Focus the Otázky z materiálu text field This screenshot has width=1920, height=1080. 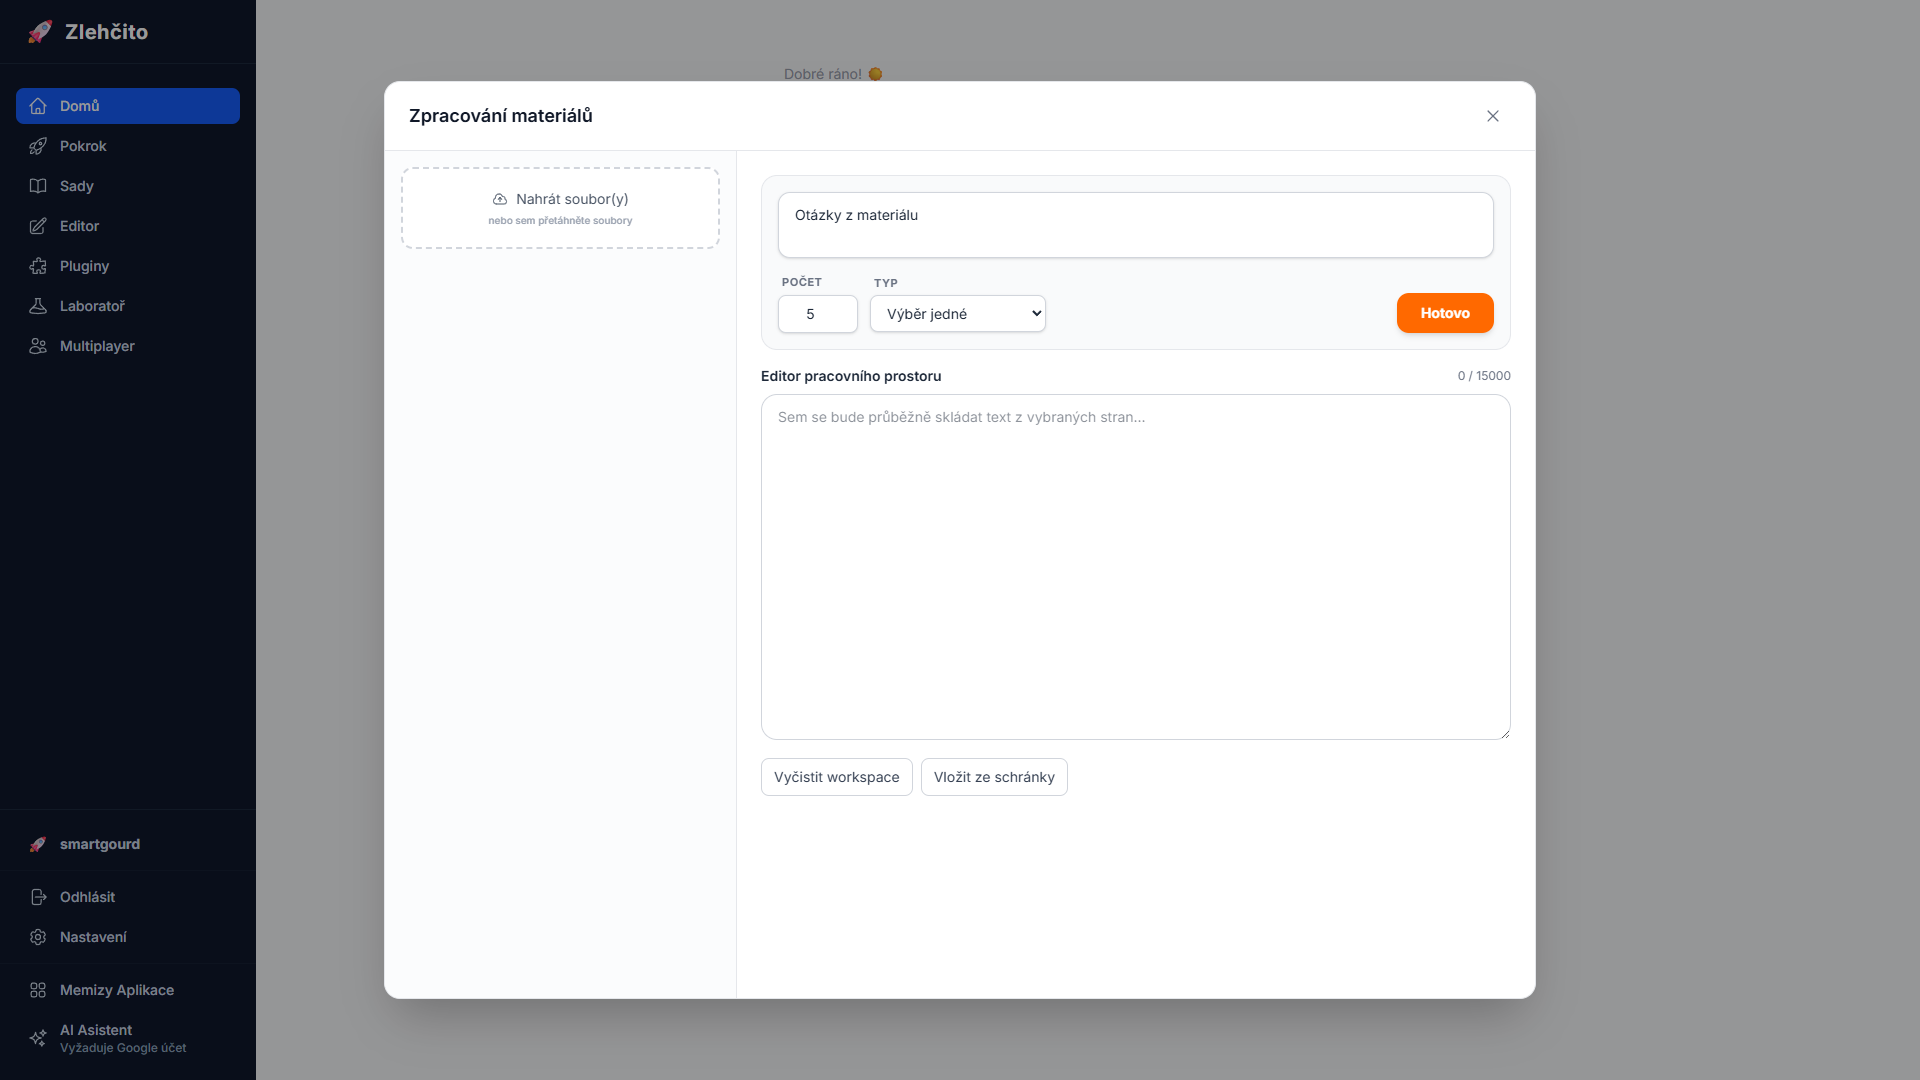pos(1136,225)
